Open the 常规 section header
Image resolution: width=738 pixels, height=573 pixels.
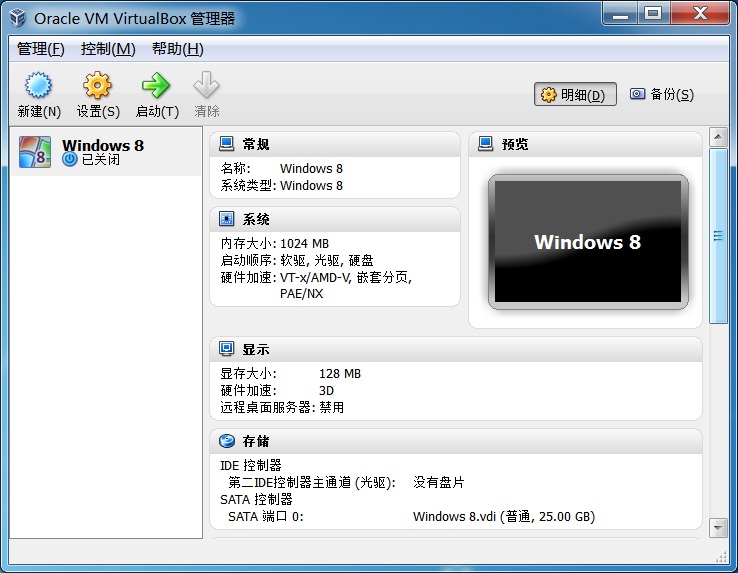(335, 144)
